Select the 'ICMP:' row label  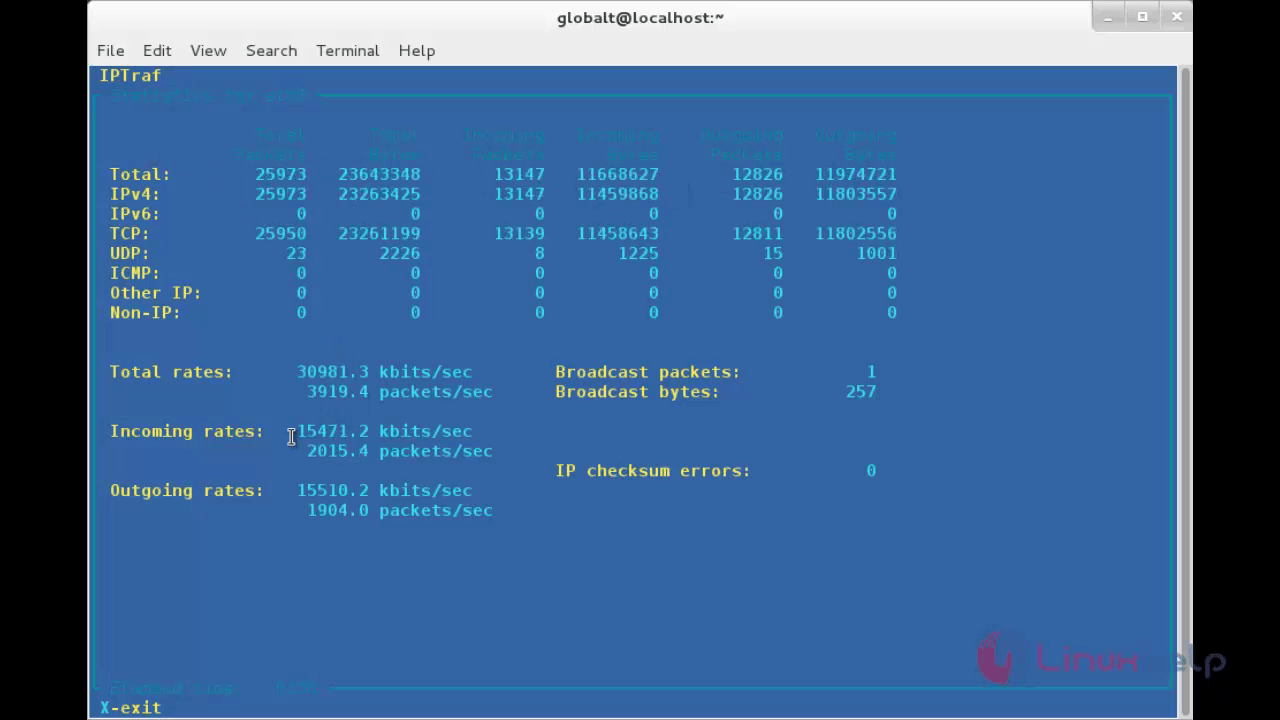pyautogui.click(x=135, y=273)
